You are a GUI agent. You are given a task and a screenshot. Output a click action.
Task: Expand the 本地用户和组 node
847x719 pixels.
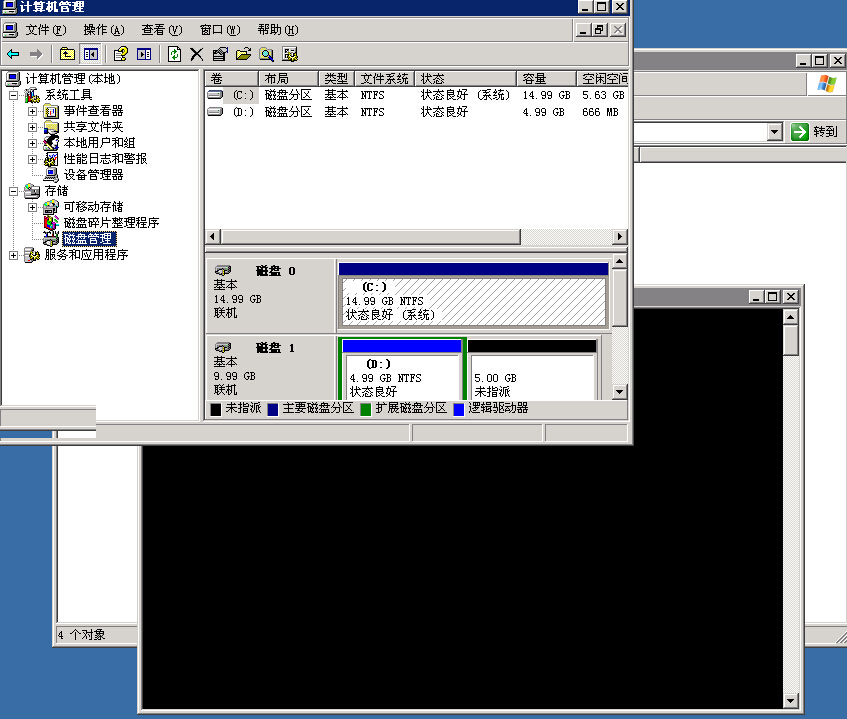click(32, 143)
